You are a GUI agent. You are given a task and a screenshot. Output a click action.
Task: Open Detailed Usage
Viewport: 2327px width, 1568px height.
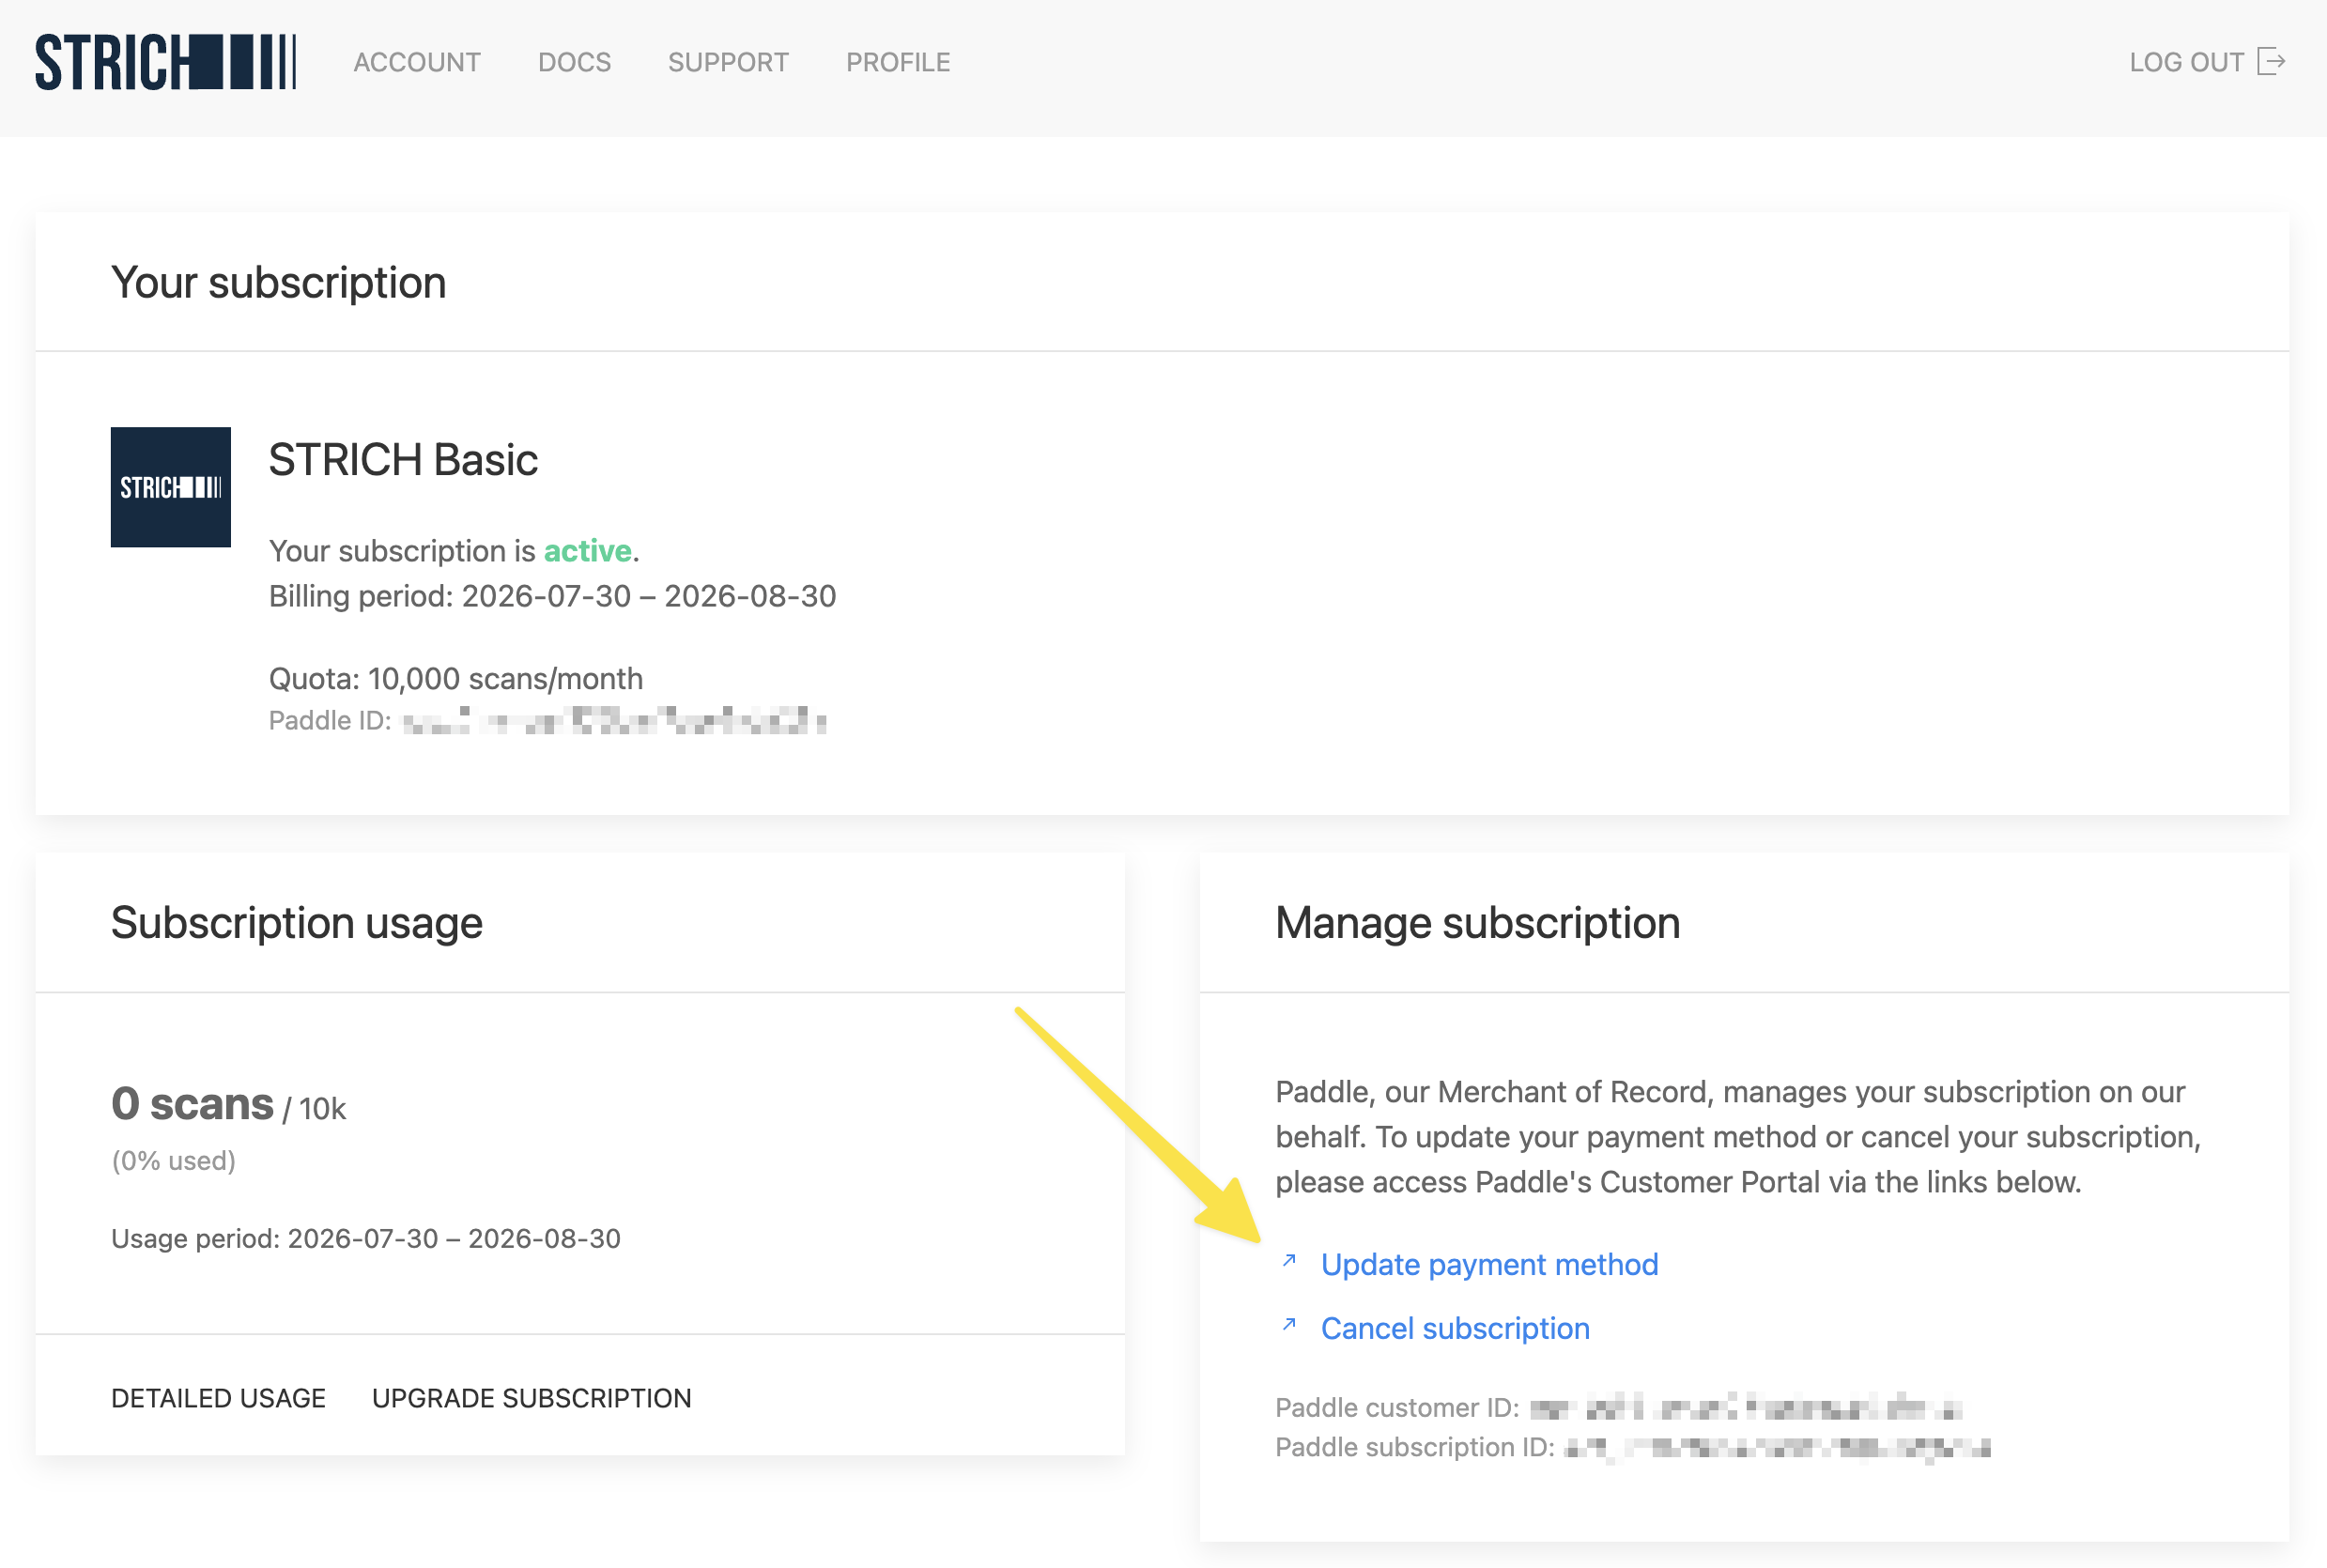tap(218, 1397)
